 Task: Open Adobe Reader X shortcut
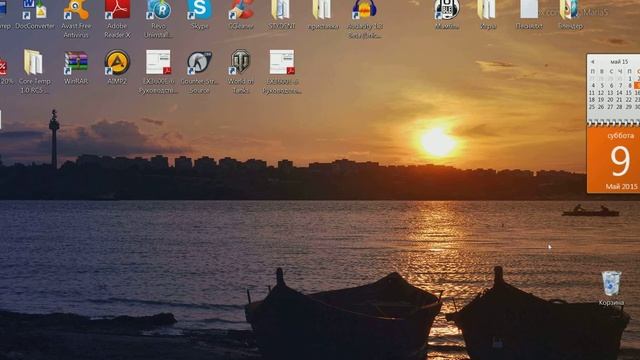(x=117, y=18)
